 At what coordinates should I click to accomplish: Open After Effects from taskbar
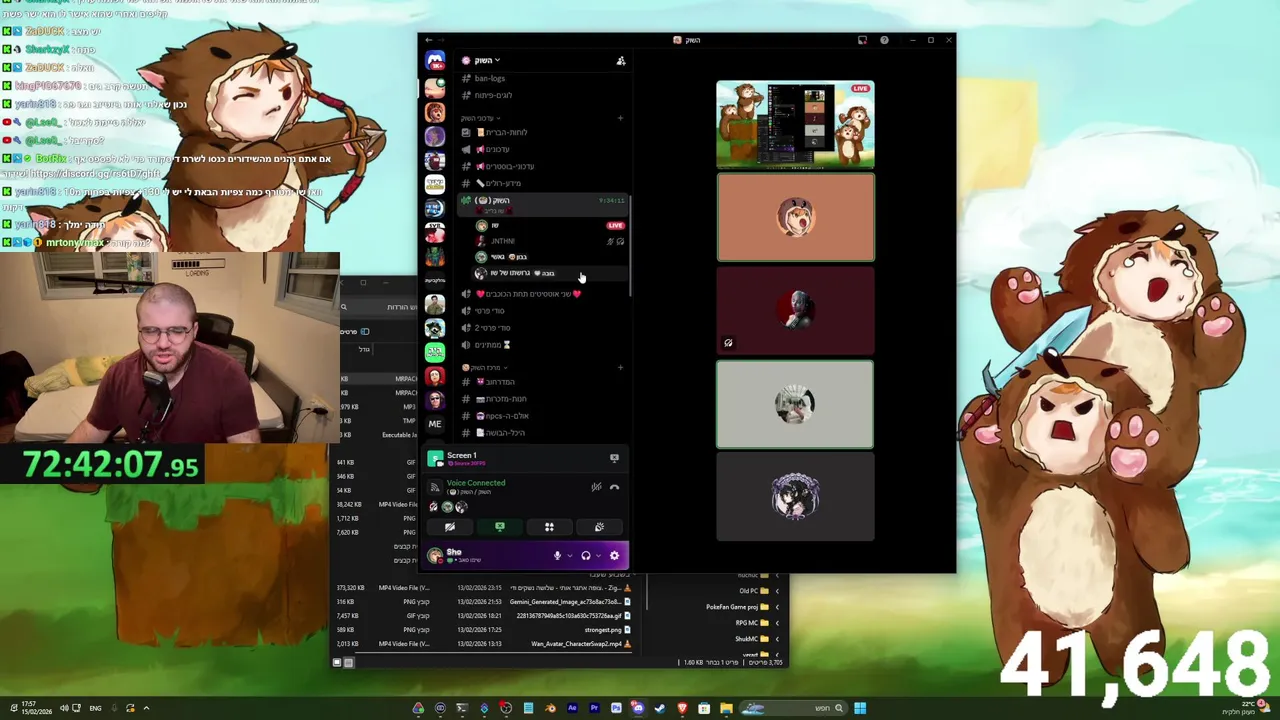[x=572, y=708]
